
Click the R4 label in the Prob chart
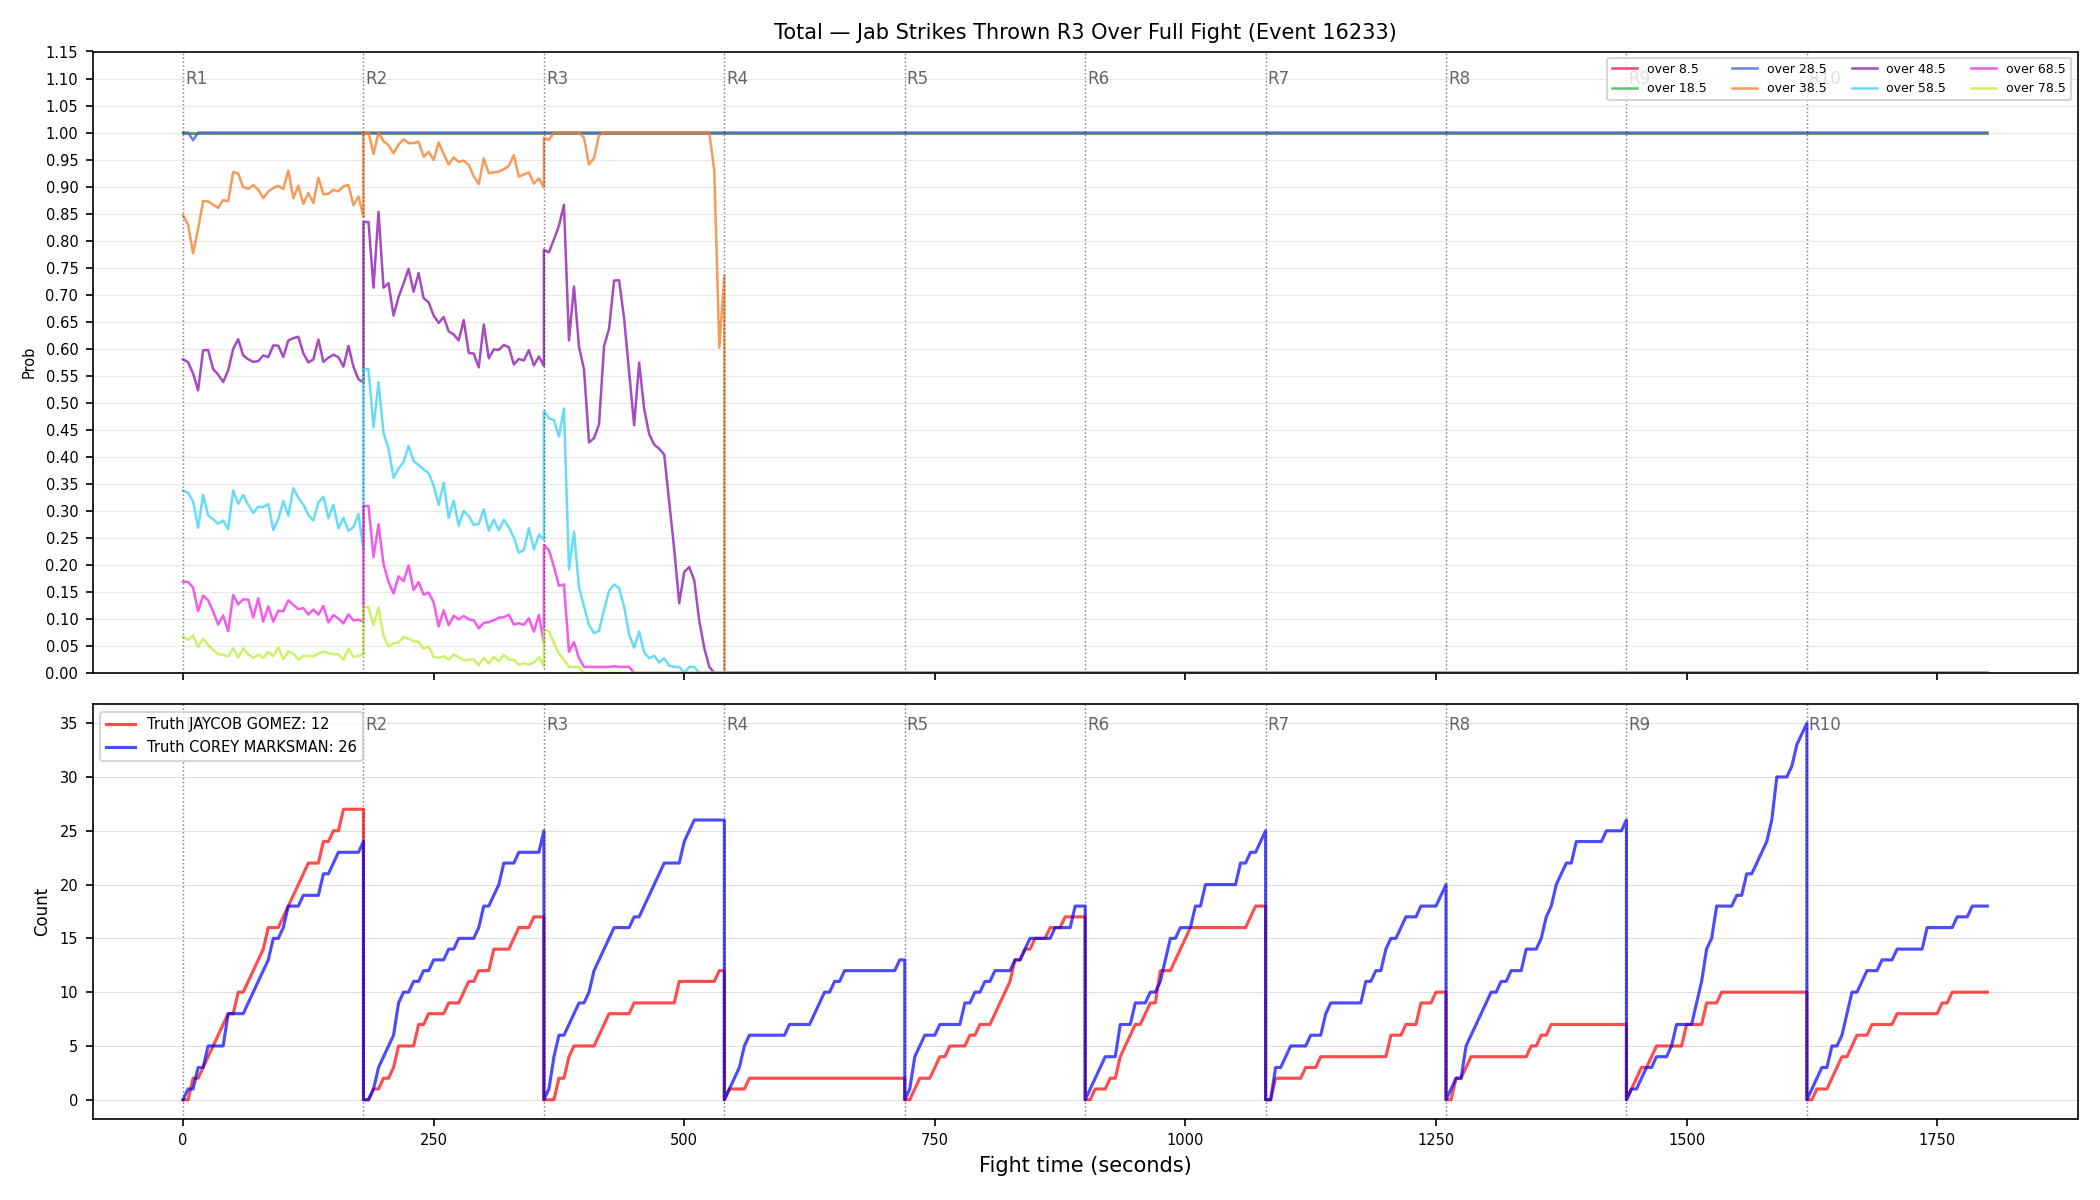point(737,78)
